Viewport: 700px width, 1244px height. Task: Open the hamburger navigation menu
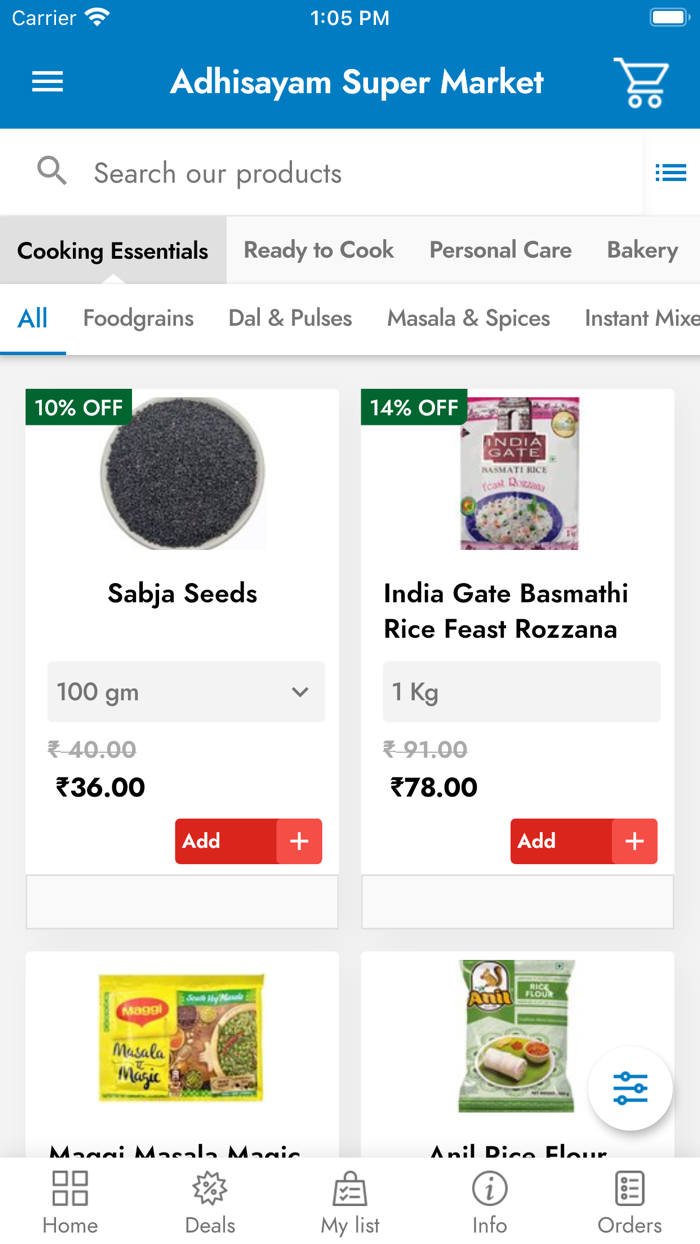point(47,82)
